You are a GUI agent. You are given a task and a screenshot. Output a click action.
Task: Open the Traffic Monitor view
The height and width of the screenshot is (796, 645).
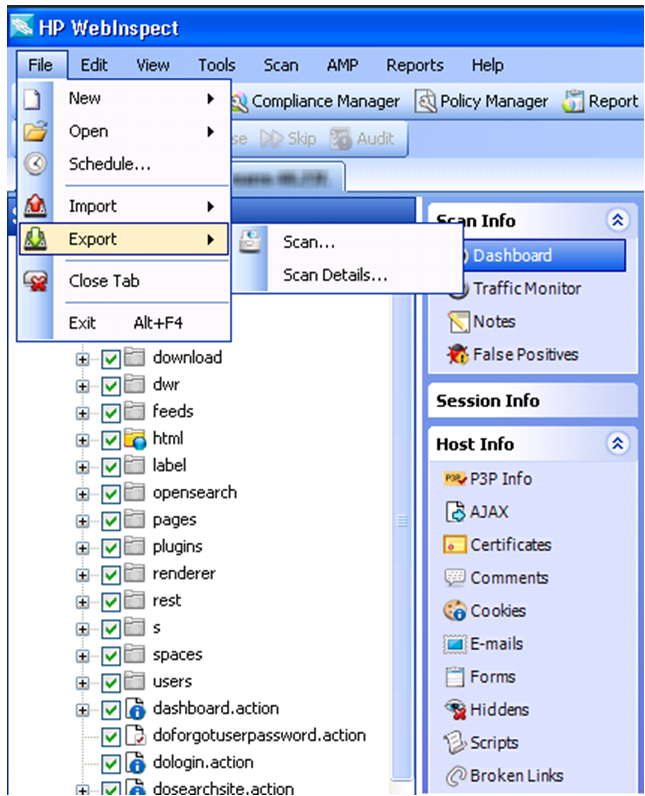pyautogui.click(x=527, y=288)
